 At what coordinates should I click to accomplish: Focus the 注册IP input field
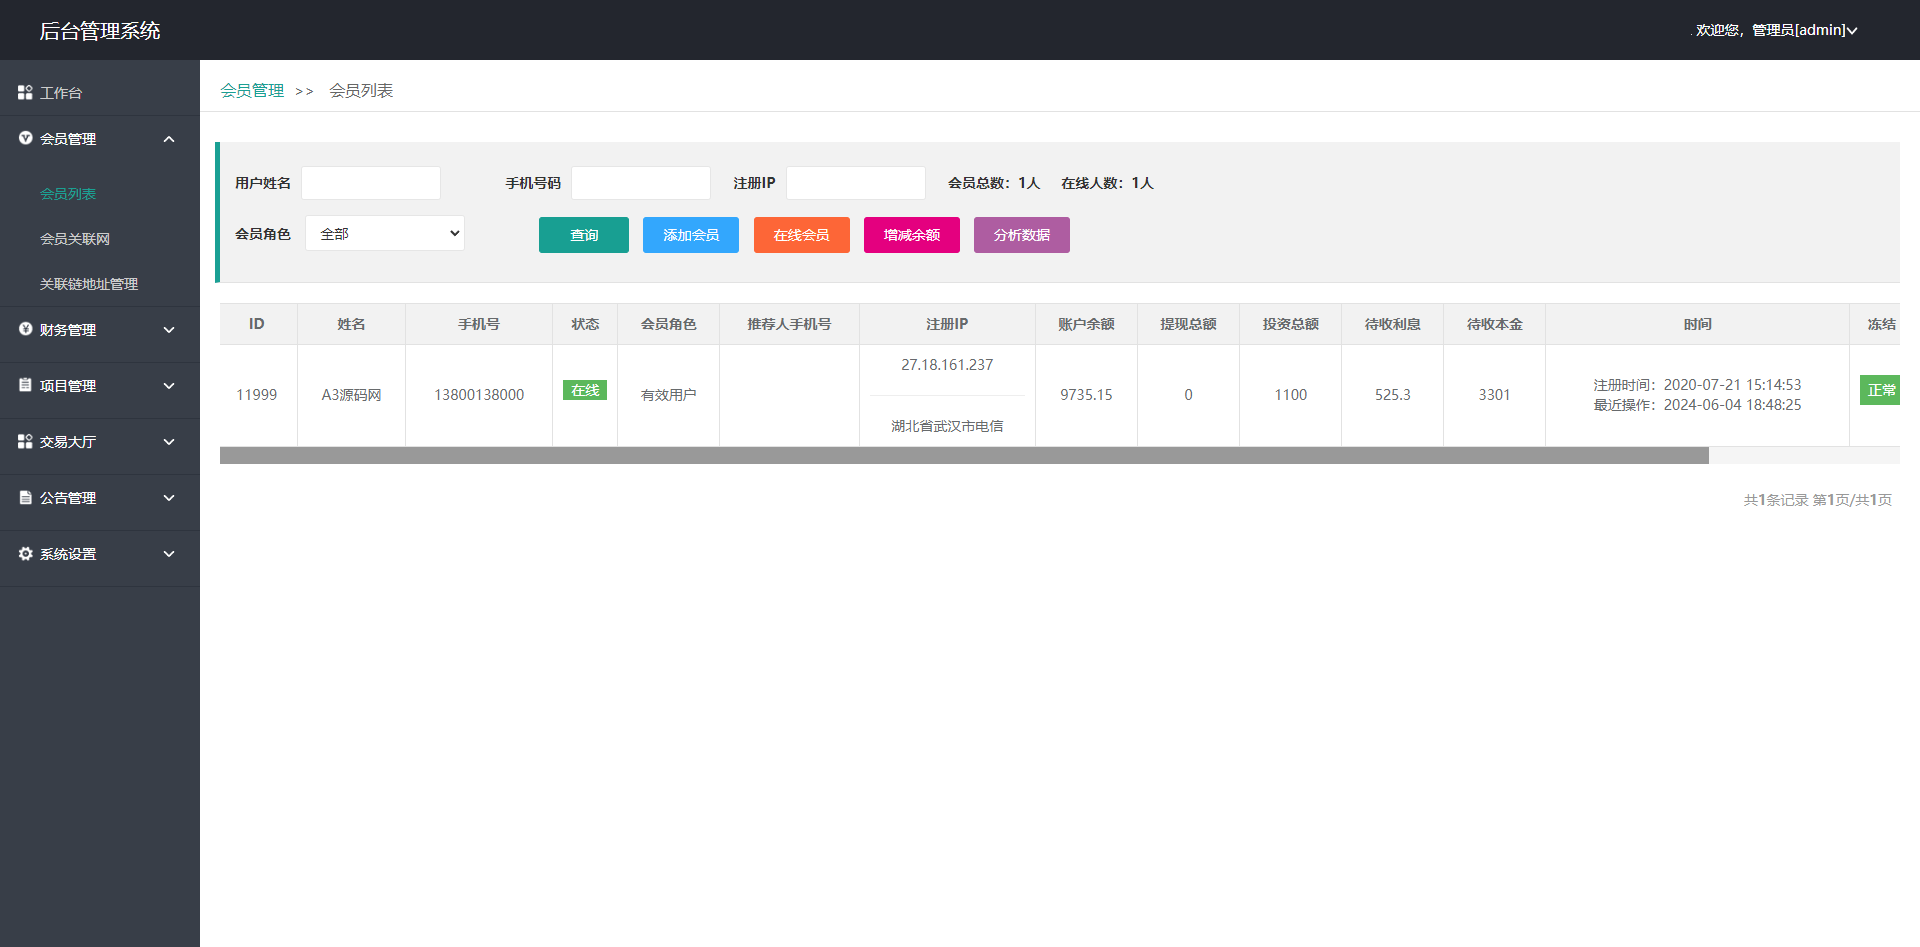[856, 183]
